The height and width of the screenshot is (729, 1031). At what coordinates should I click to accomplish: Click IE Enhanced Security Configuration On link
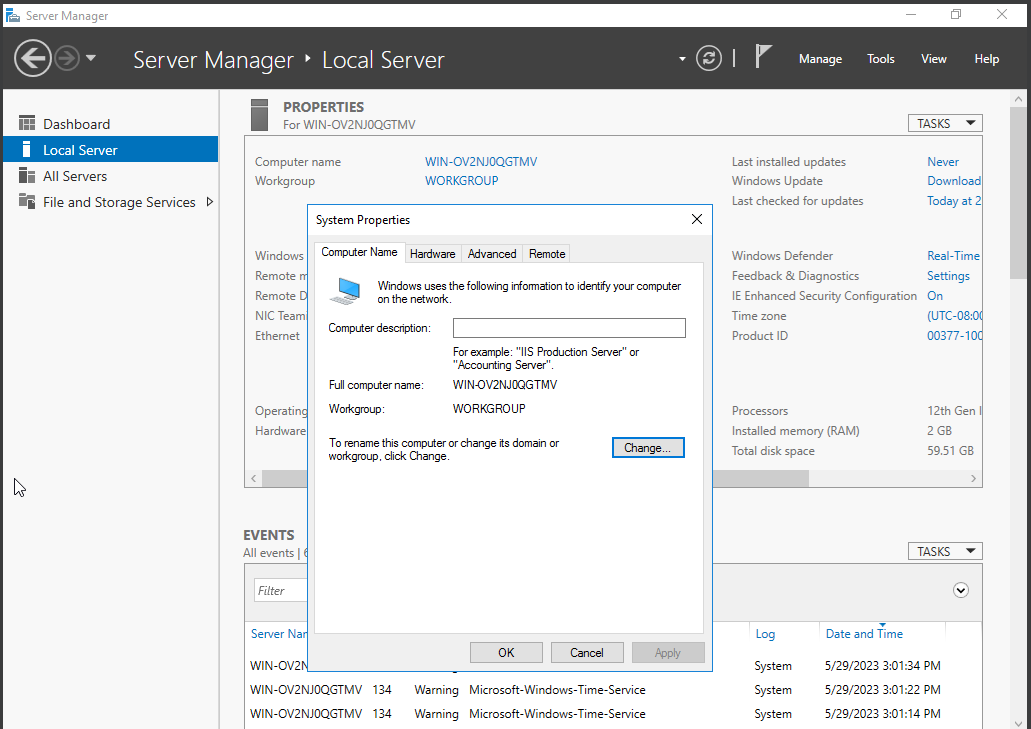935,296
